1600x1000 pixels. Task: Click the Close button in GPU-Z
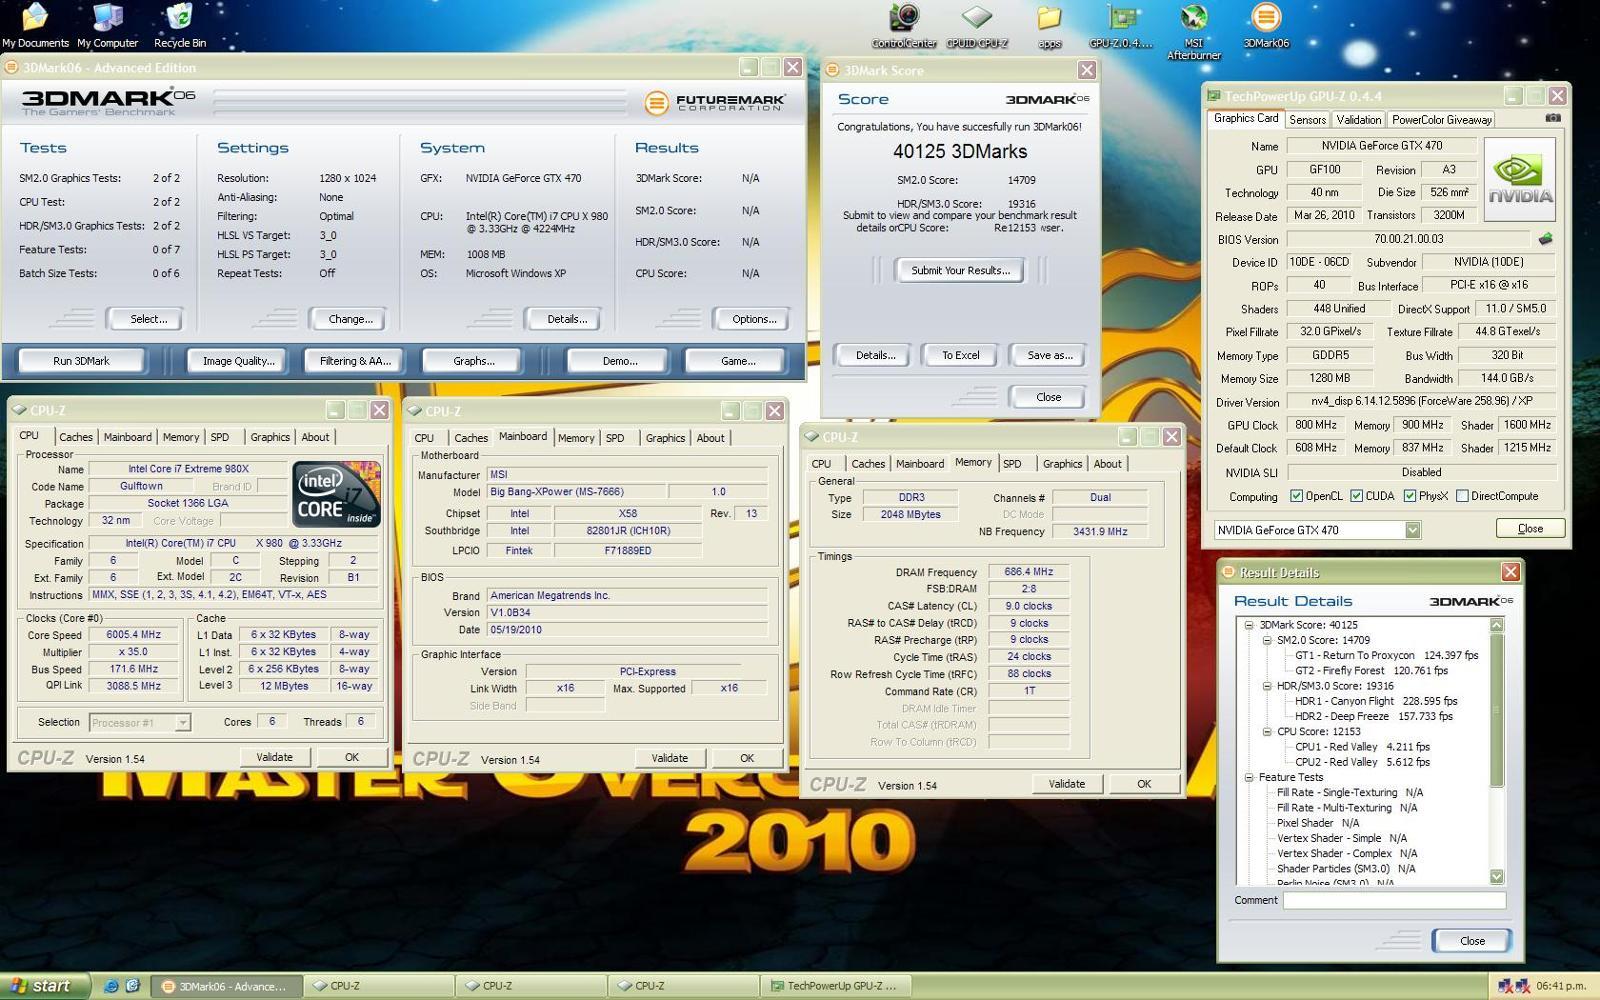1530,528
